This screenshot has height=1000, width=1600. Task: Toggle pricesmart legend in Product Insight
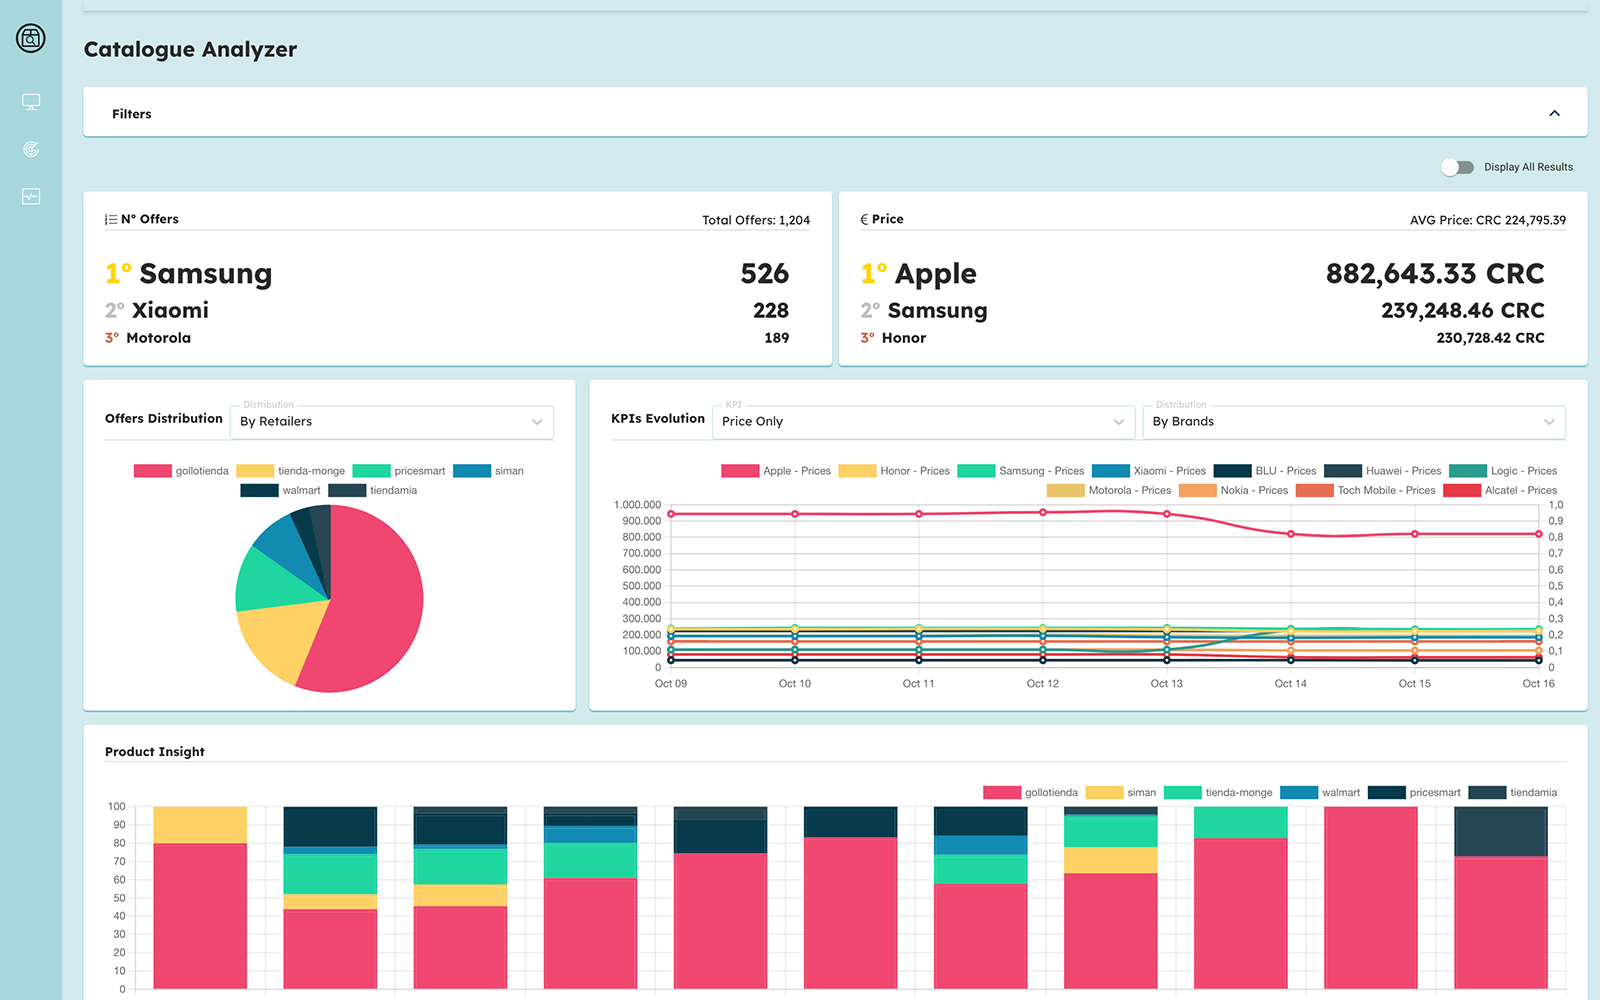(x=1414, y=793)
